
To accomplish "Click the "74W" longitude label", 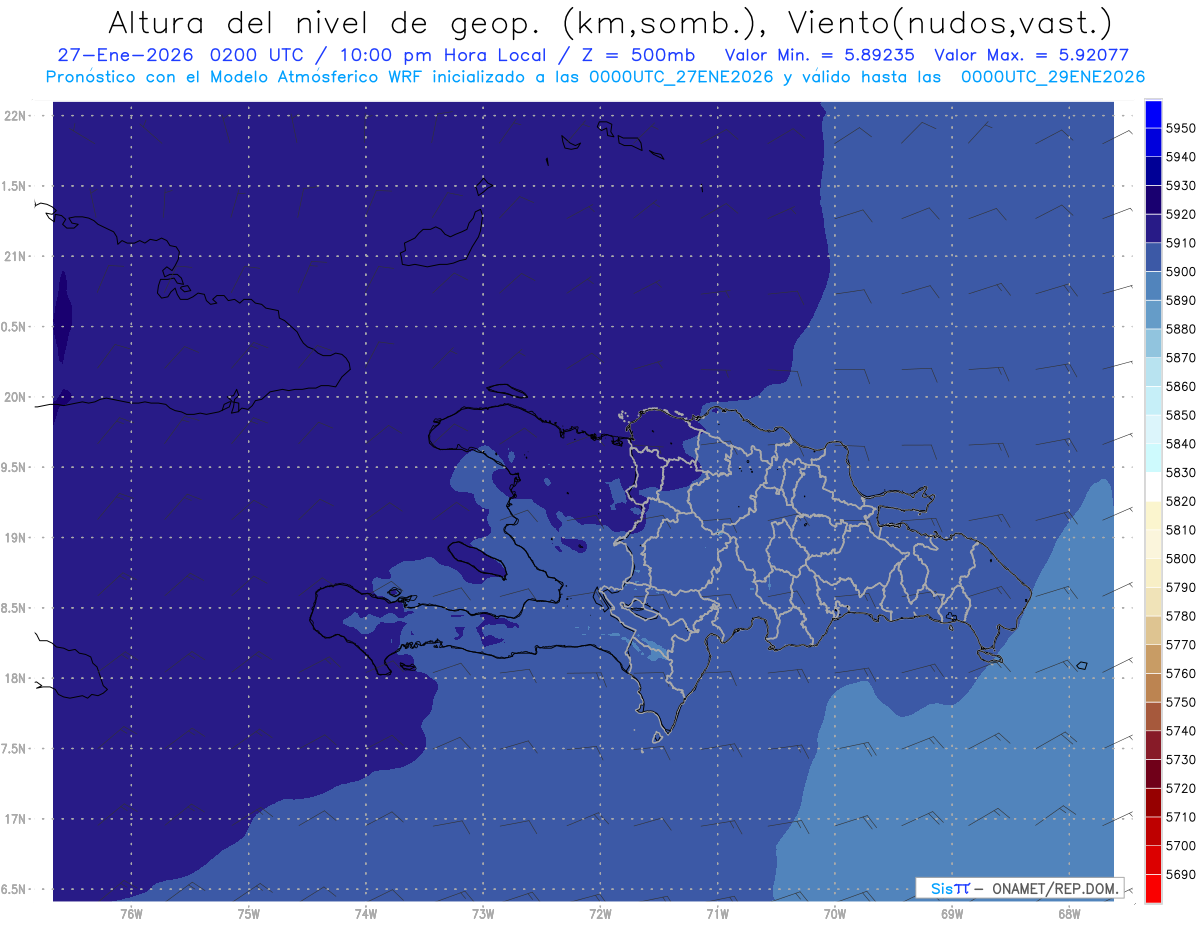I will [x=366, y=914].
